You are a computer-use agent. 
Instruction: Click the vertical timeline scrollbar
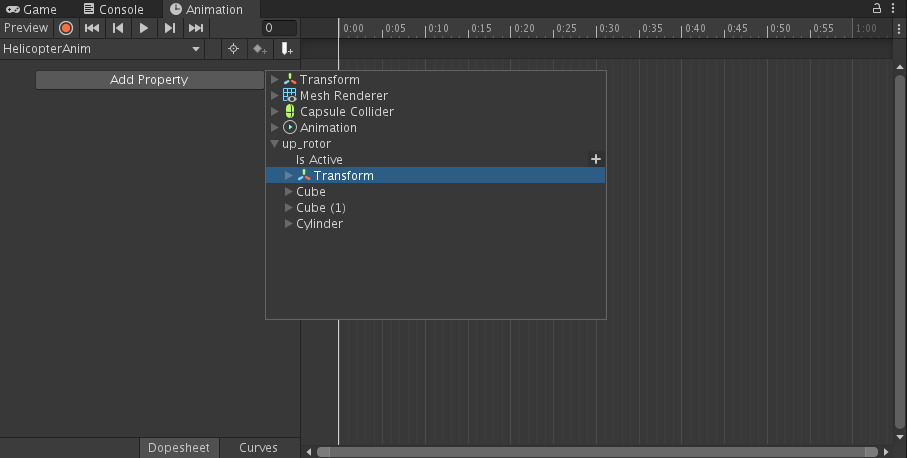899,252
